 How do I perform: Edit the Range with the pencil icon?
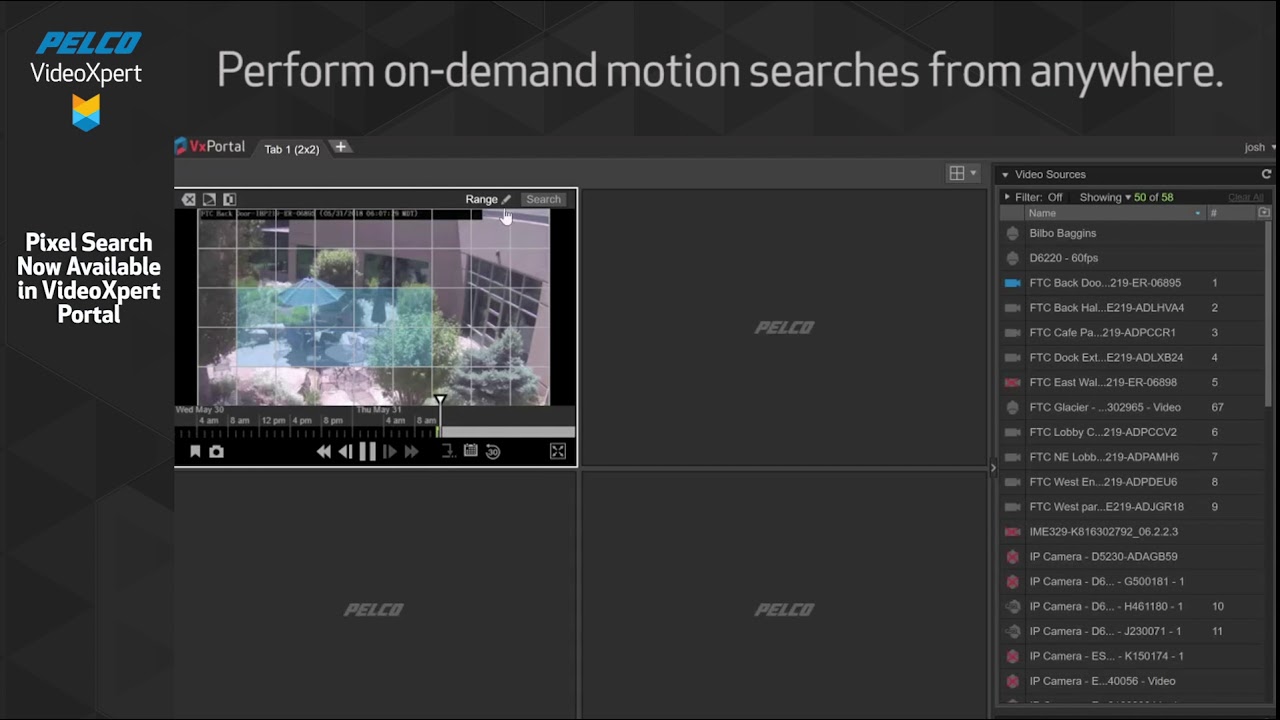click(506, 200)
